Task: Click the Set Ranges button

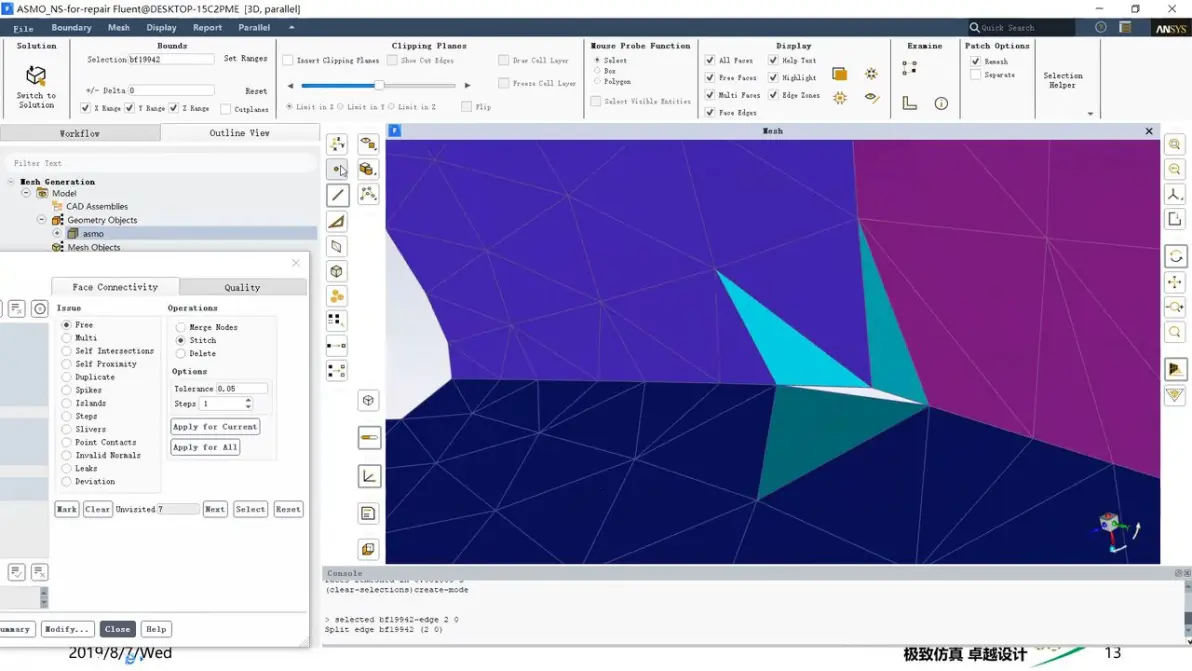Action: 246,59
